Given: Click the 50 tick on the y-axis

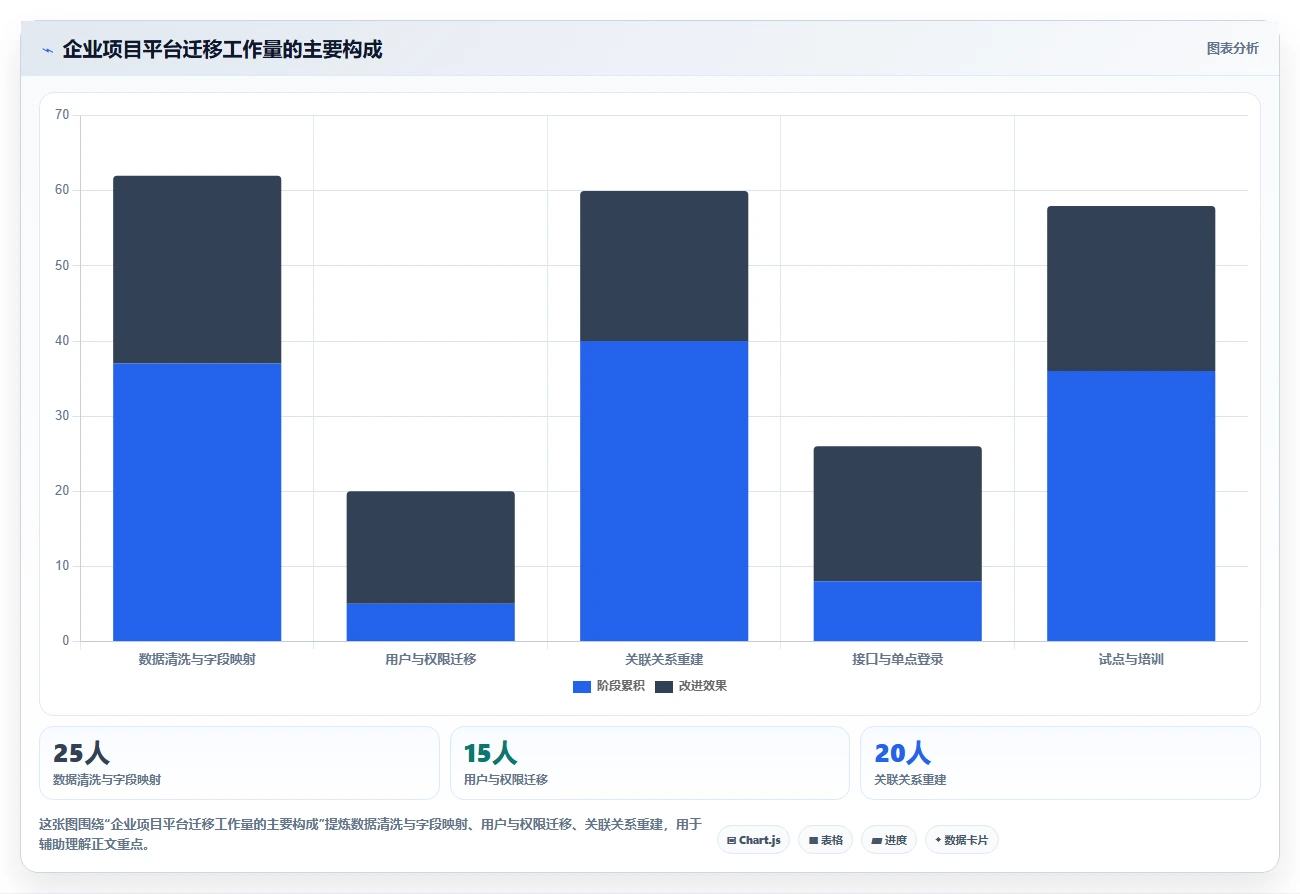Looking at the screenshot, I should pyautogui.click(x=62, y=265).
